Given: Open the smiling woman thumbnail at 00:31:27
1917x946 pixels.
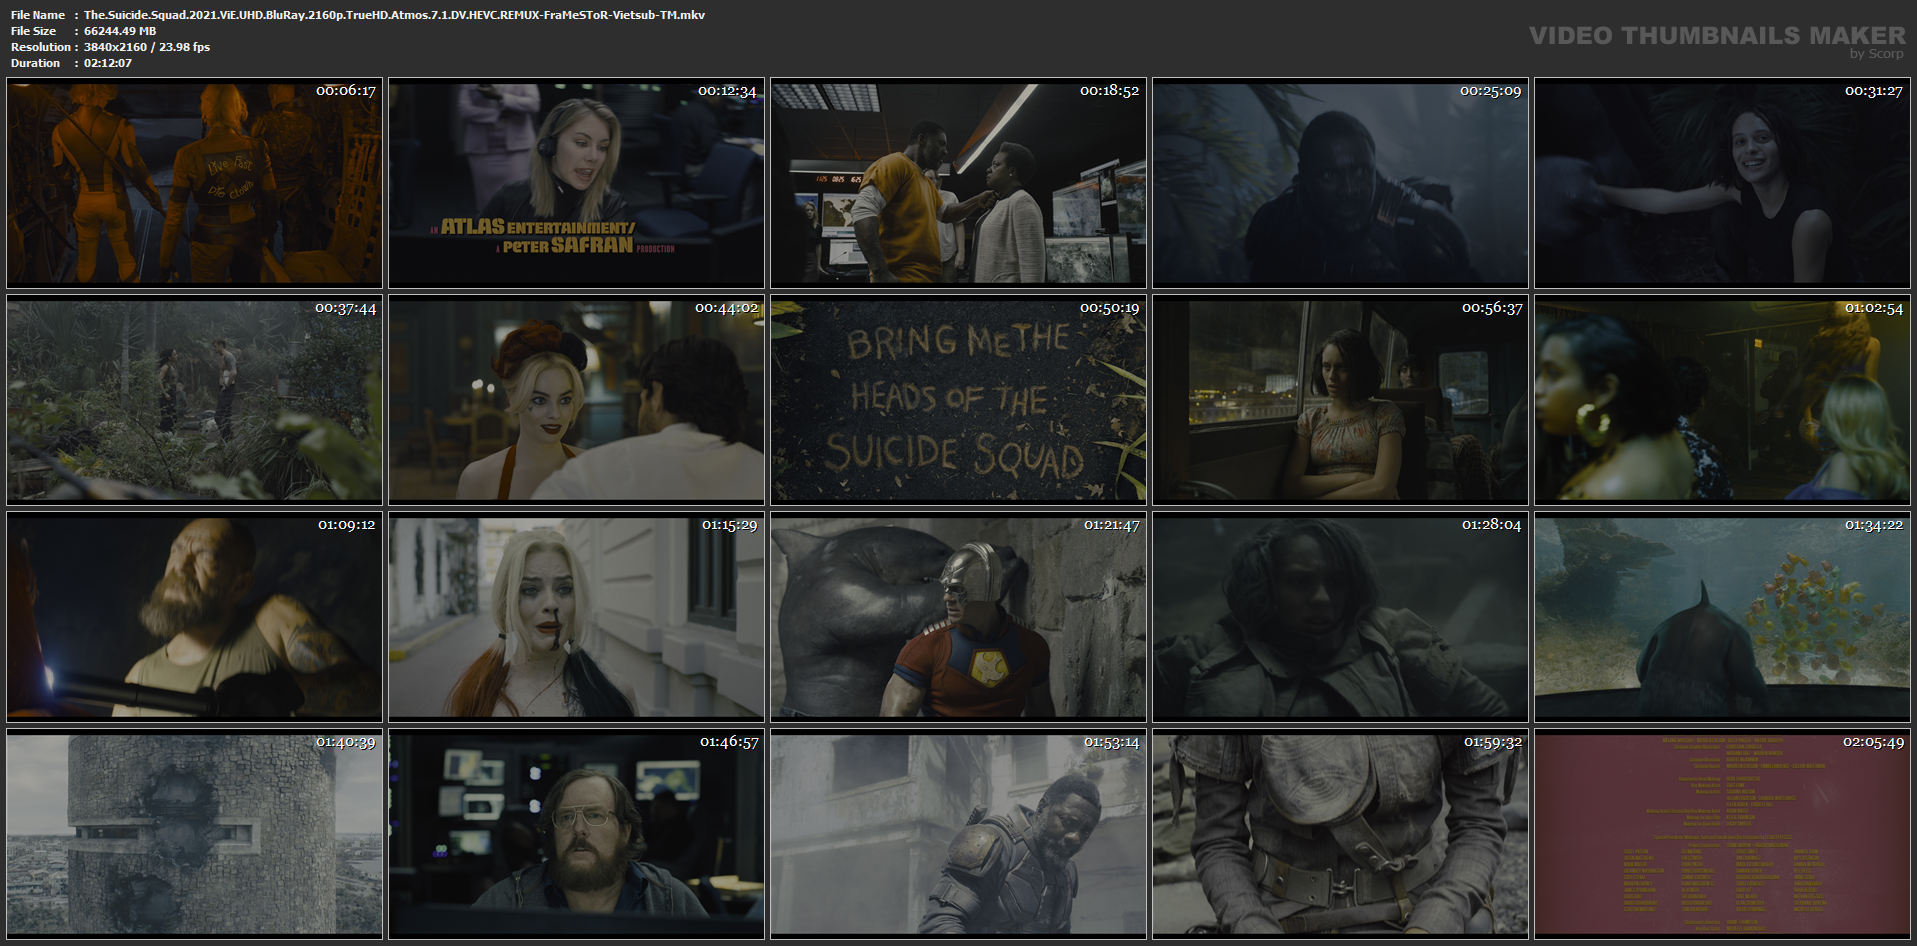Looking at the screenshot, I should coord(1722,183).
